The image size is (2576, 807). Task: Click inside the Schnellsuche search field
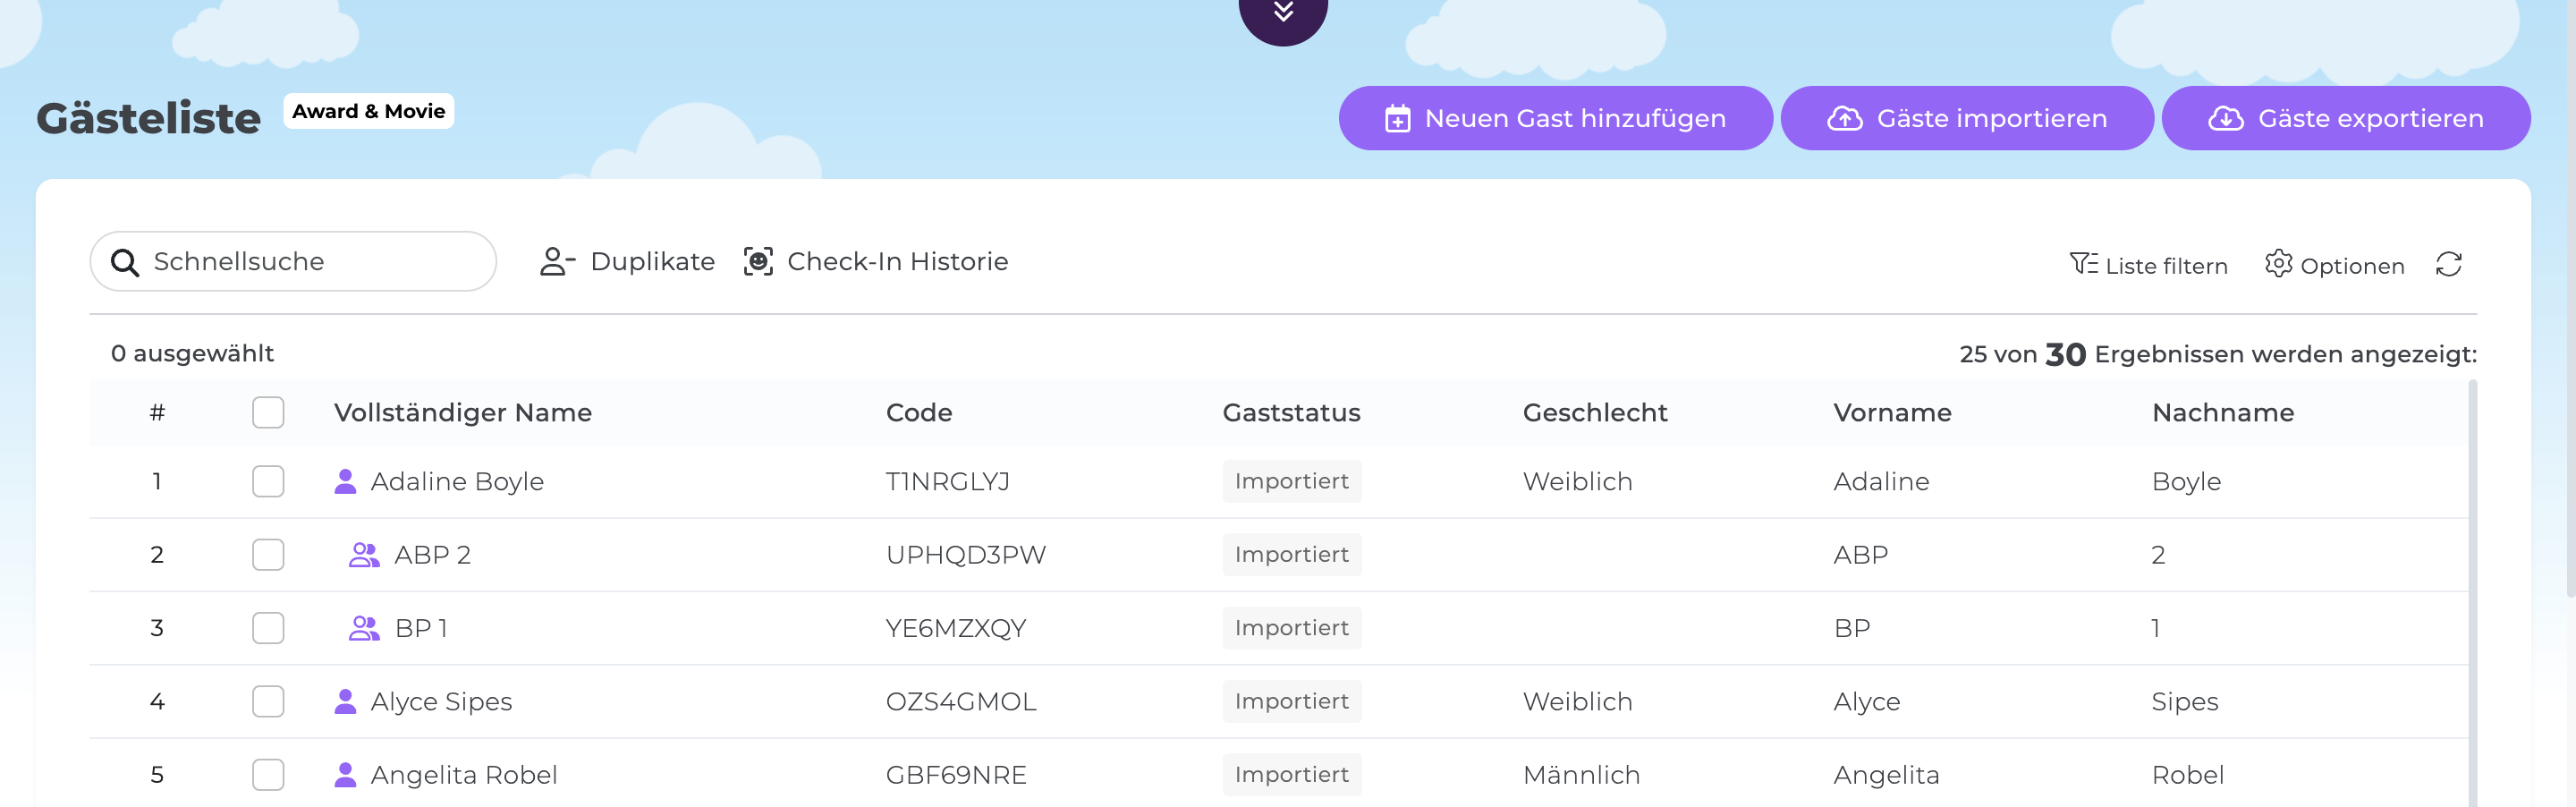(x=300, y=261)
